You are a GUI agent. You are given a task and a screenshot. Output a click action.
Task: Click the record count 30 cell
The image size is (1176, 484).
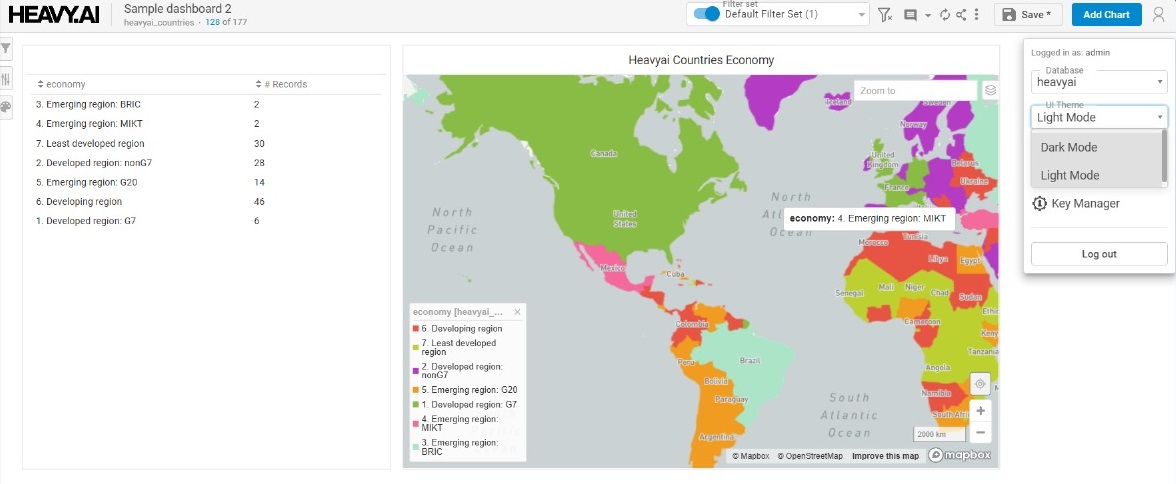[x=259, y=143]
